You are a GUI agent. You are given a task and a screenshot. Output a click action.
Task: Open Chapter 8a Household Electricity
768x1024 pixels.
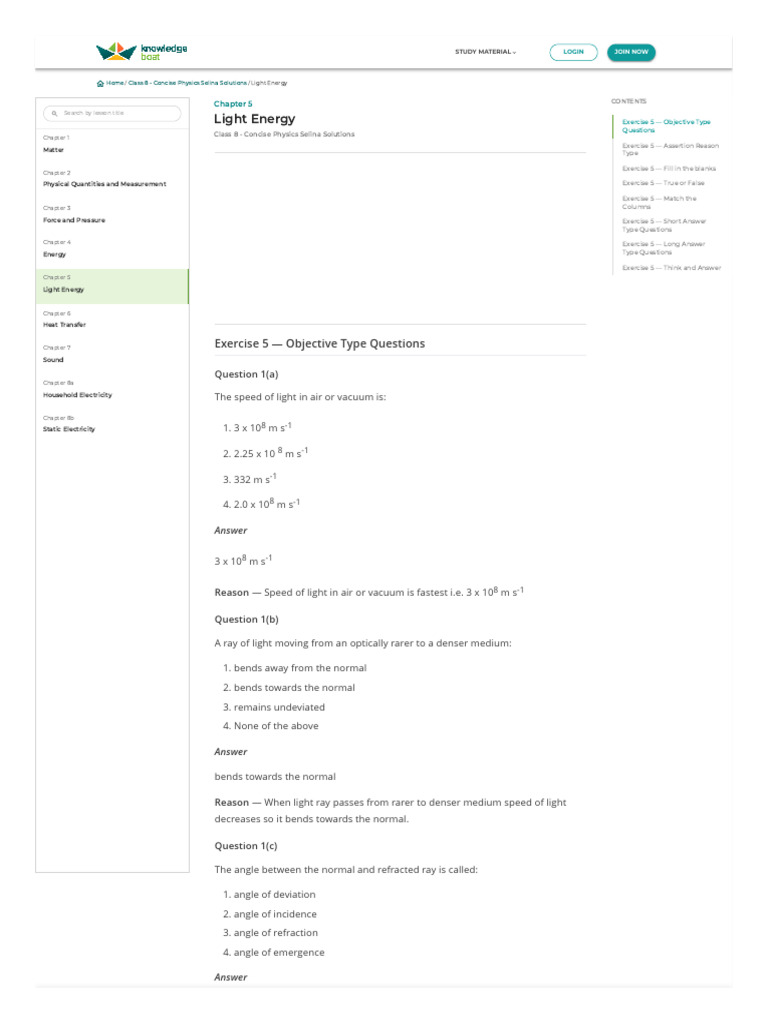(x=77, y=394)
